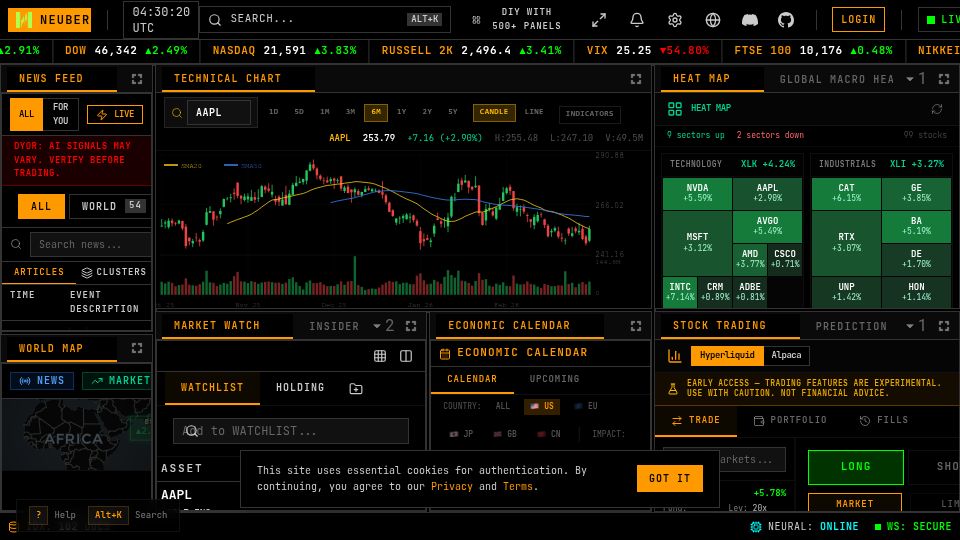This screenshot has height=540, width=960.
Task: Click the news search magnifier icon
Action: [x=16, y=244]
